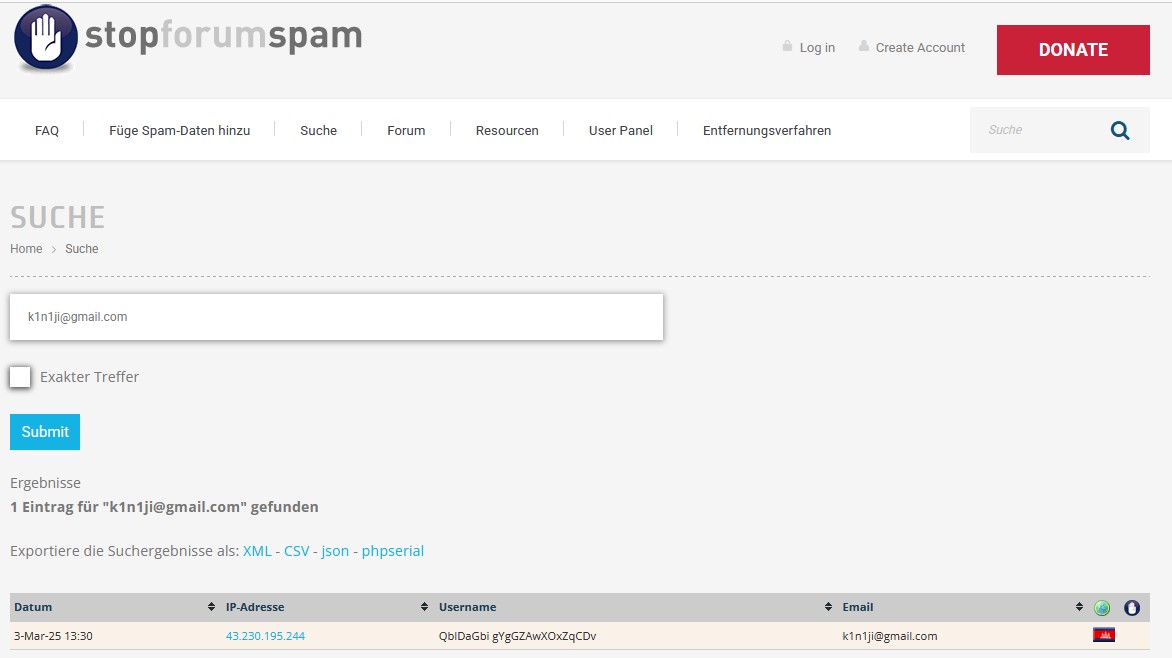Image resolution: width=1172 pixels, height=658 pixels.
Task: Click the red DONATE button
Action: (x=1073, y=50)
